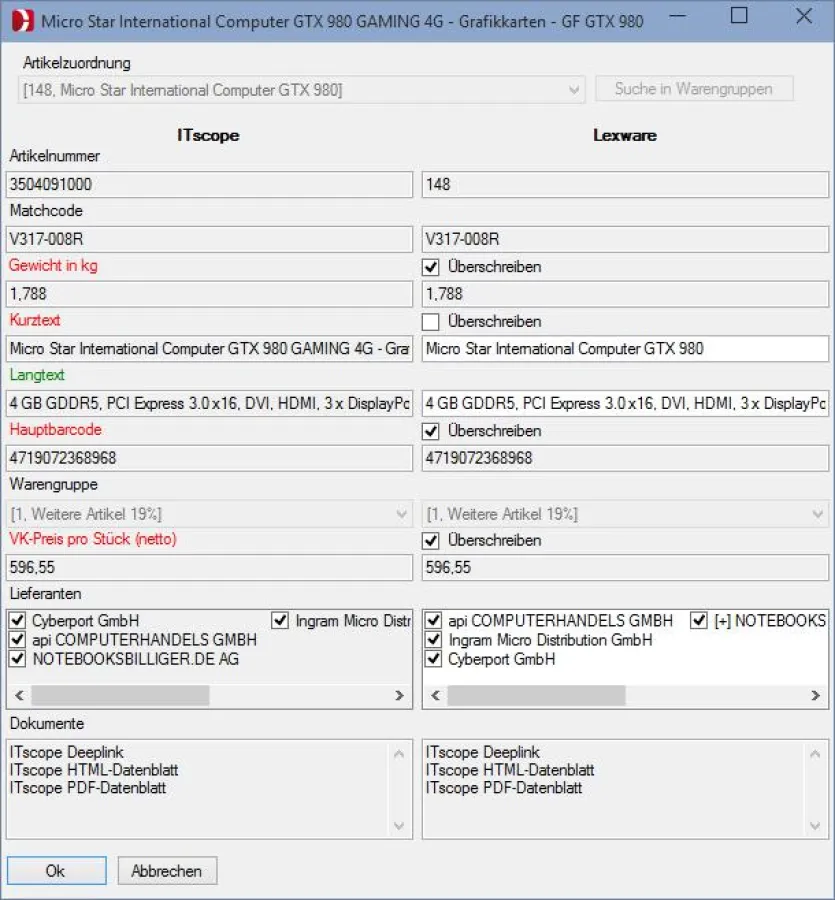Click the Suche in Warengruppen button
This screenshot has height=900, width=835.
pyautogui.click(x=694, y=88)
